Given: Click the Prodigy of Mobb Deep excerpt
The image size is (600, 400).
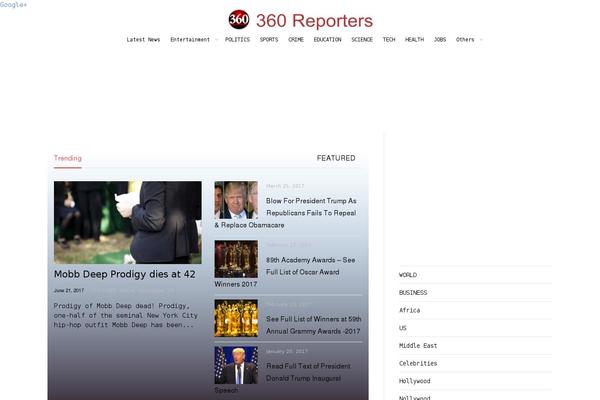Looking at the screenshot, I should click(x=126, y=315).
